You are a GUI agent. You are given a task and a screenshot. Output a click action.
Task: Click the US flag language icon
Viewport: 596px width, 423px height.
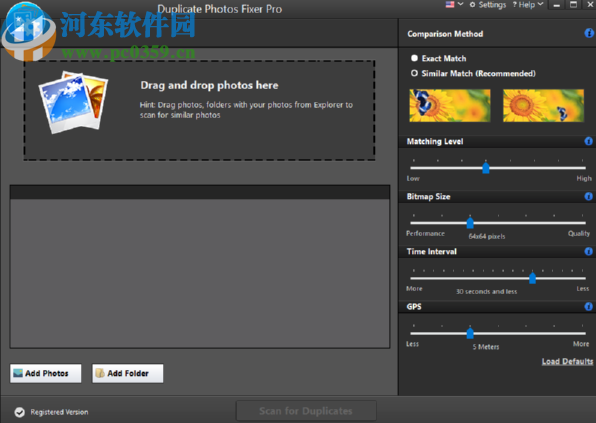pos(450,5)
